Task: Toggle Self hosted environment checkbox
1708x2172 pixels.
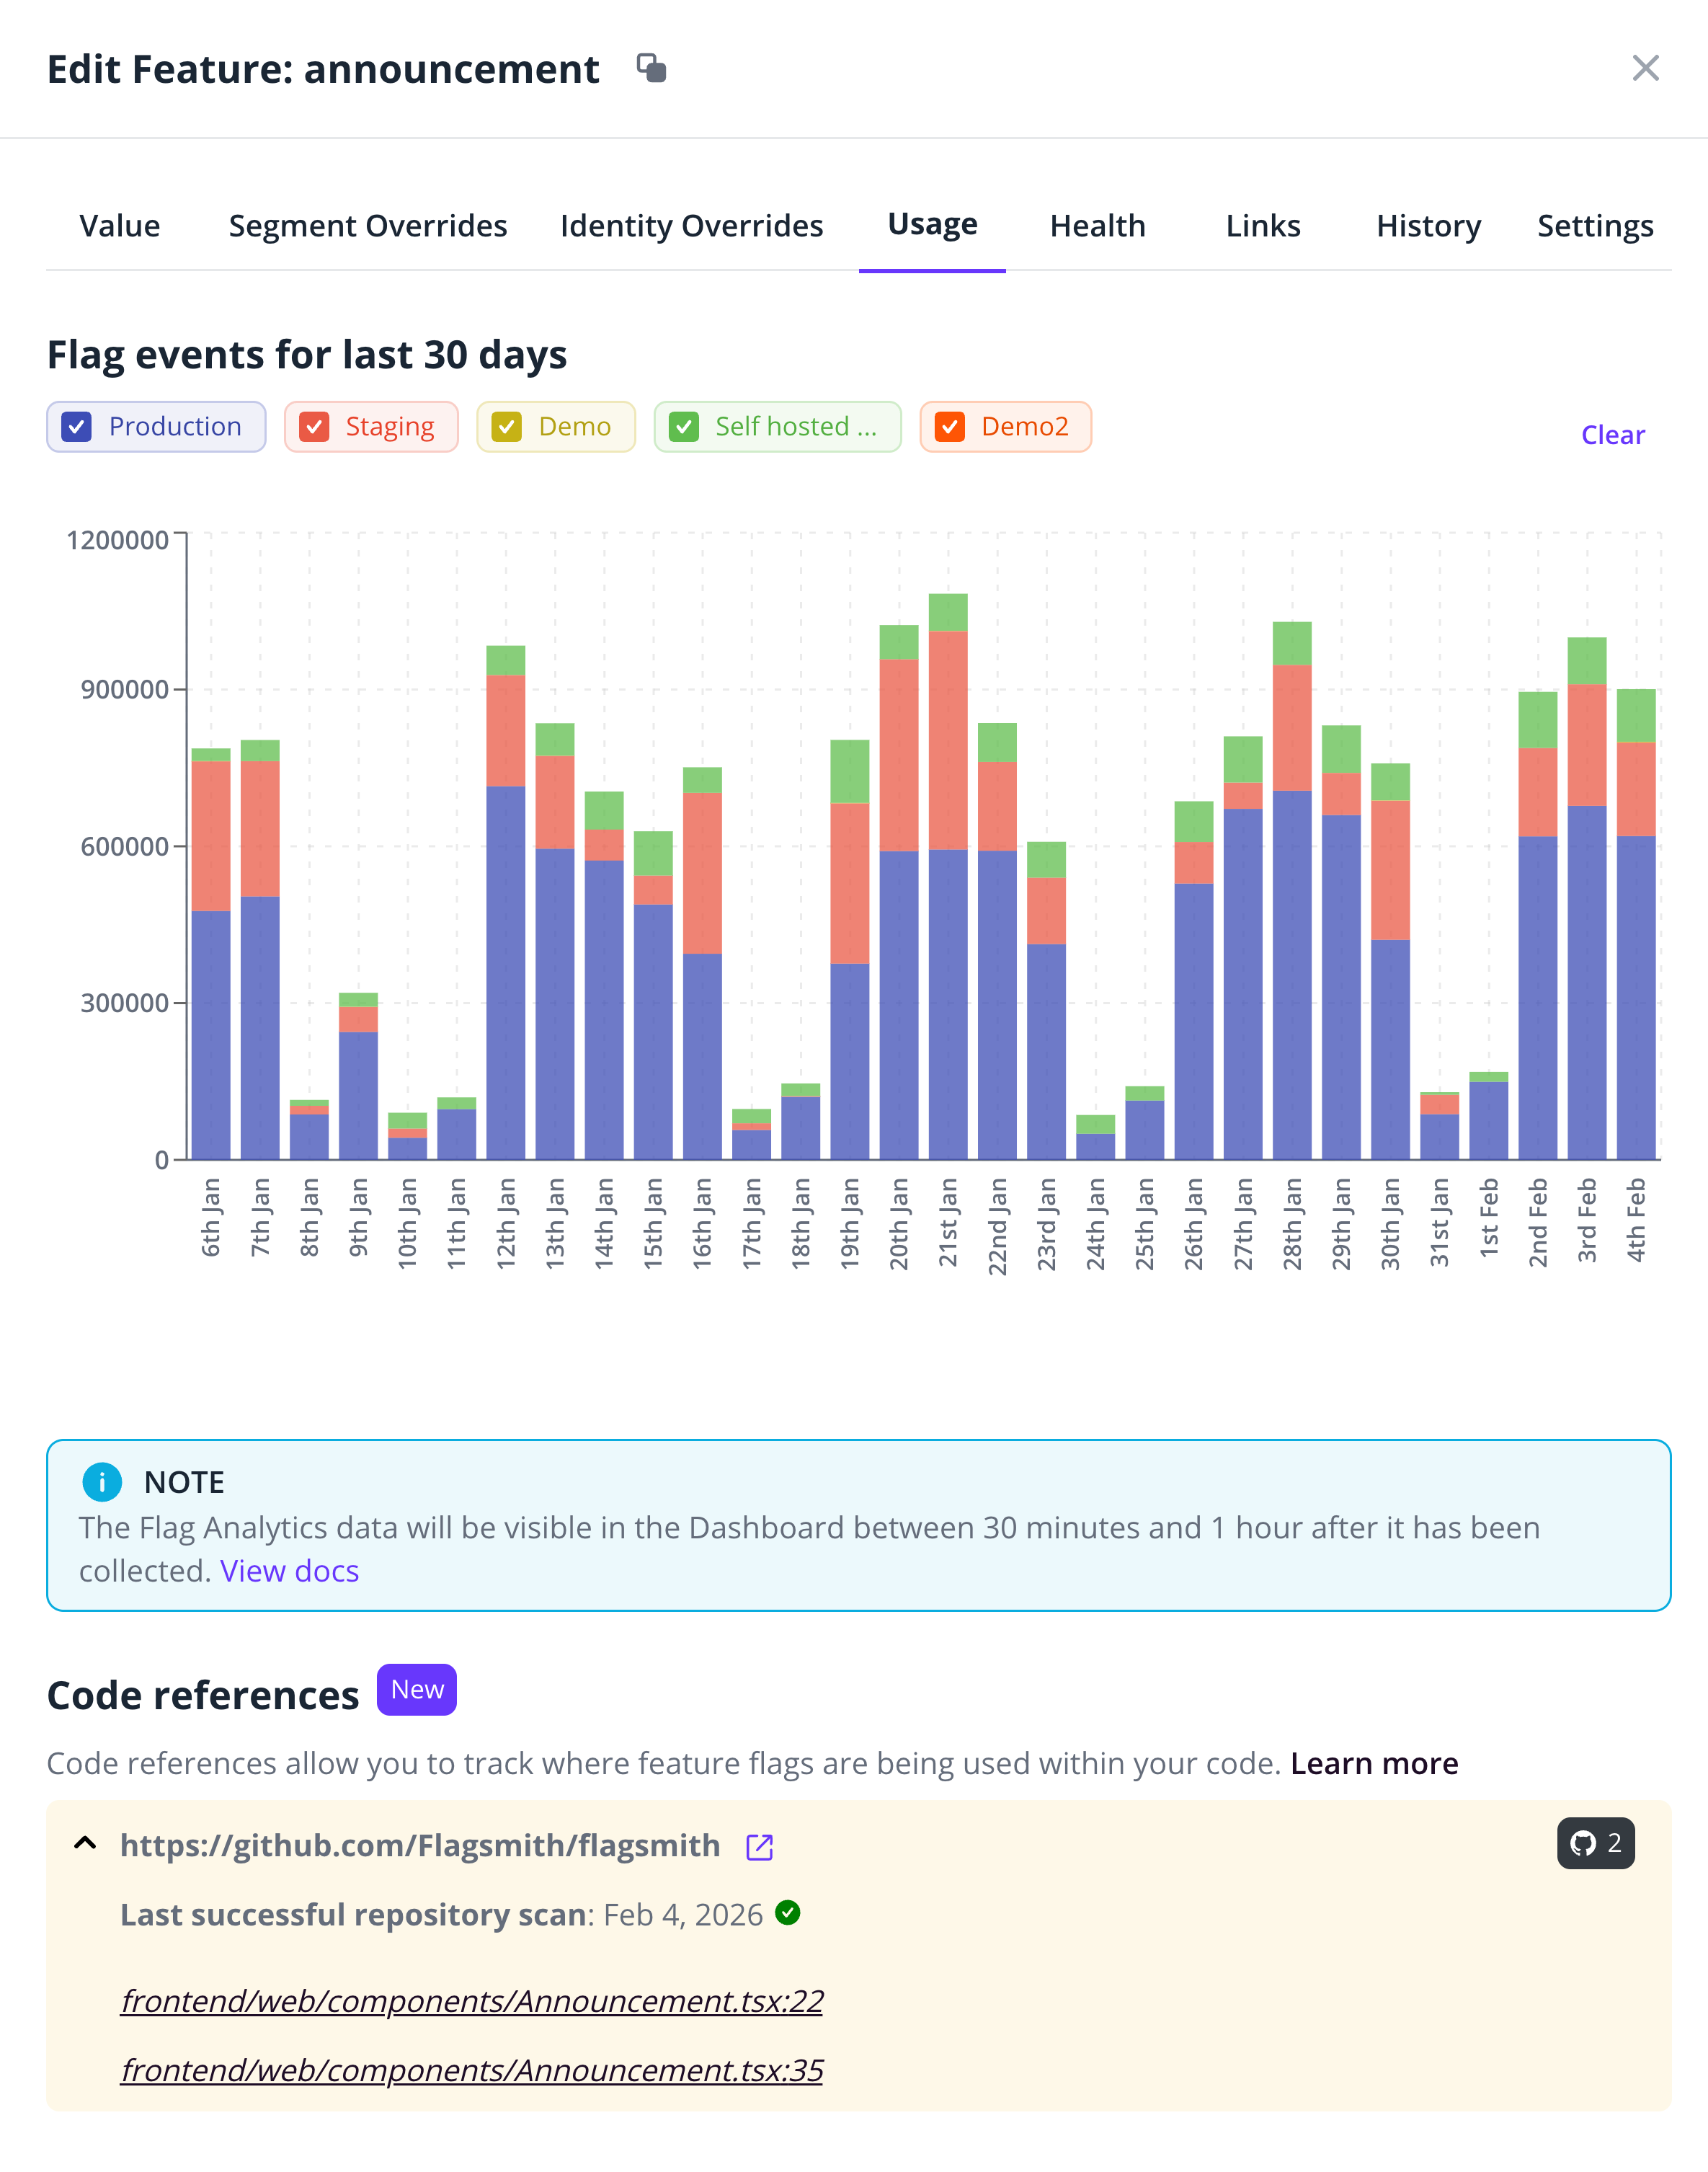Action: click(x=684, y=427)
